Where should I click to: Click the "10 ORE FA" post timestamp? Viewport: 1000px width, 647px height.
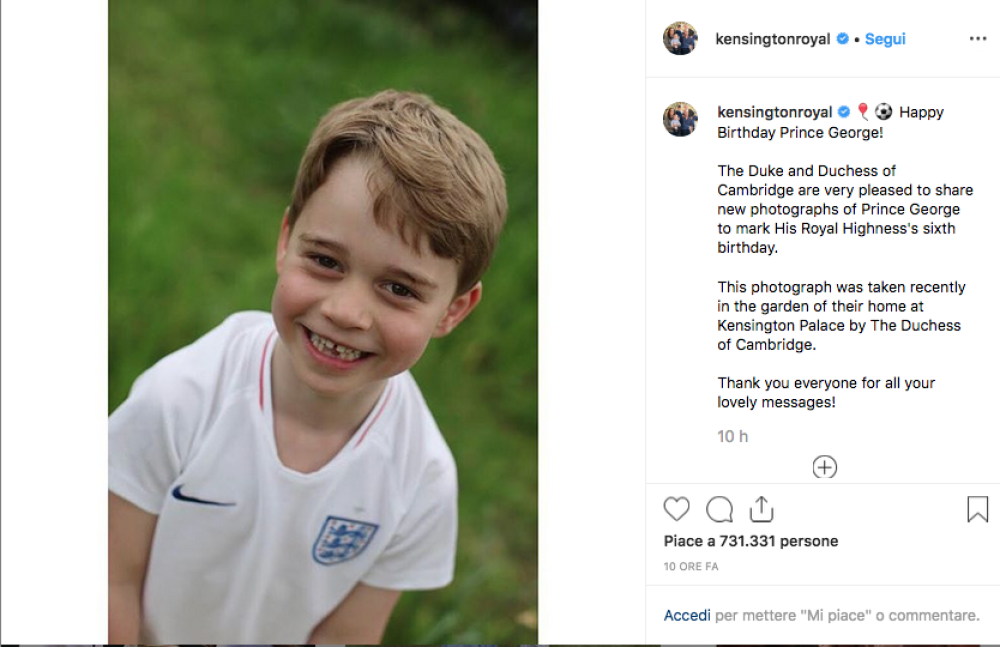click(691, 566)
